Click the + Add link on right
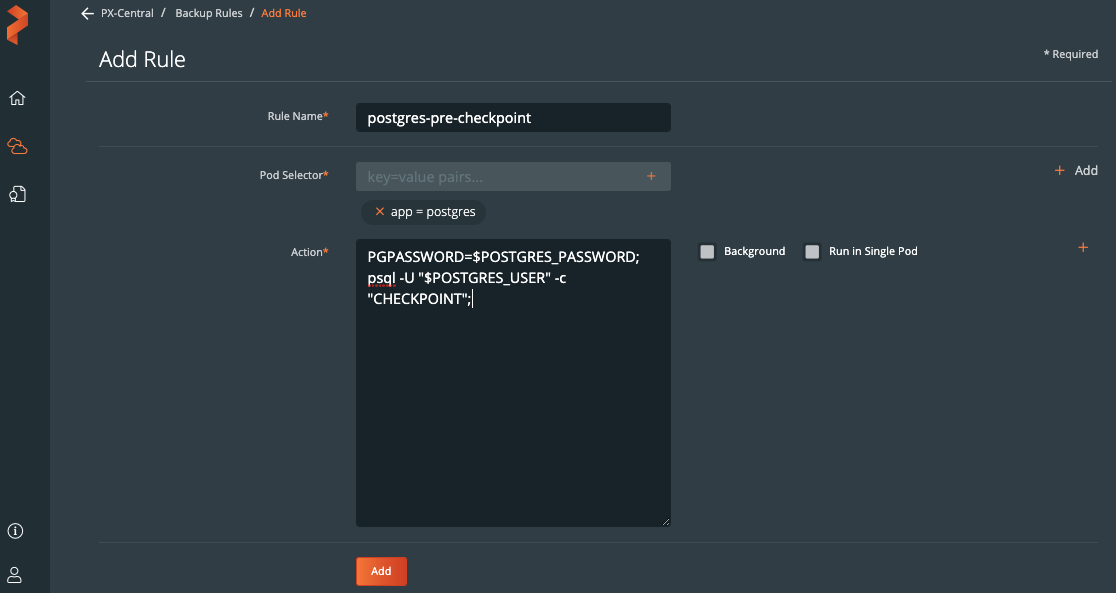The height and width of the screenshot is (593, 1116). point(1076,171)
